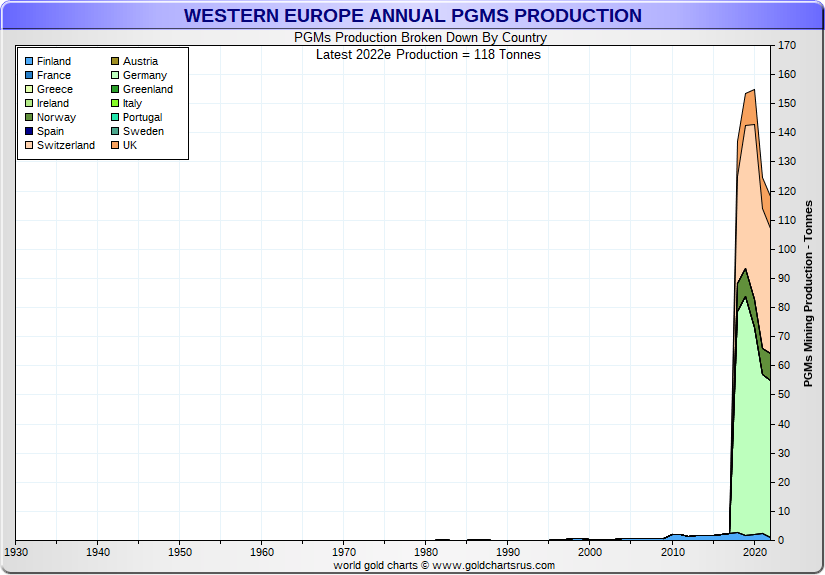Select the Norway legend label text

(x=54, y=117)
